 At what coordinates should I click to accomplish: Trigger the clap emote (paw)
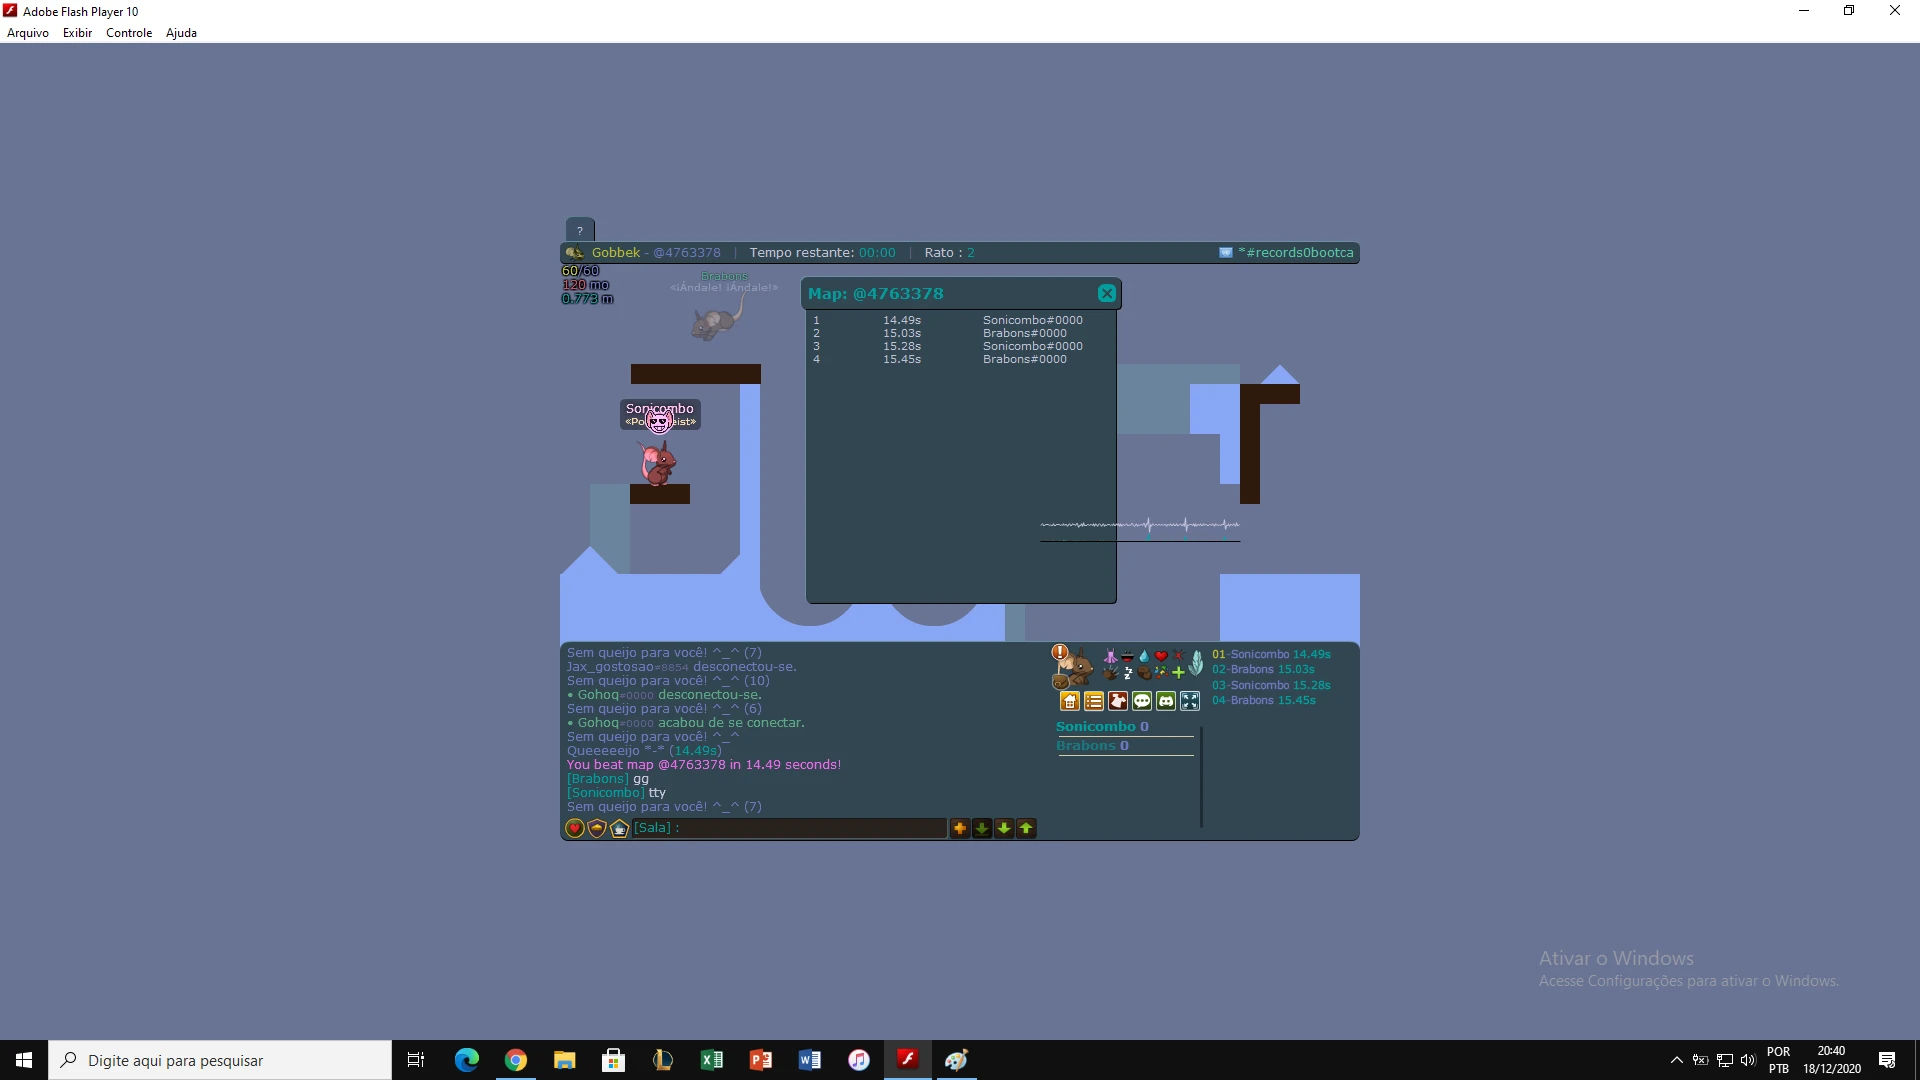tap(1111, 673)
